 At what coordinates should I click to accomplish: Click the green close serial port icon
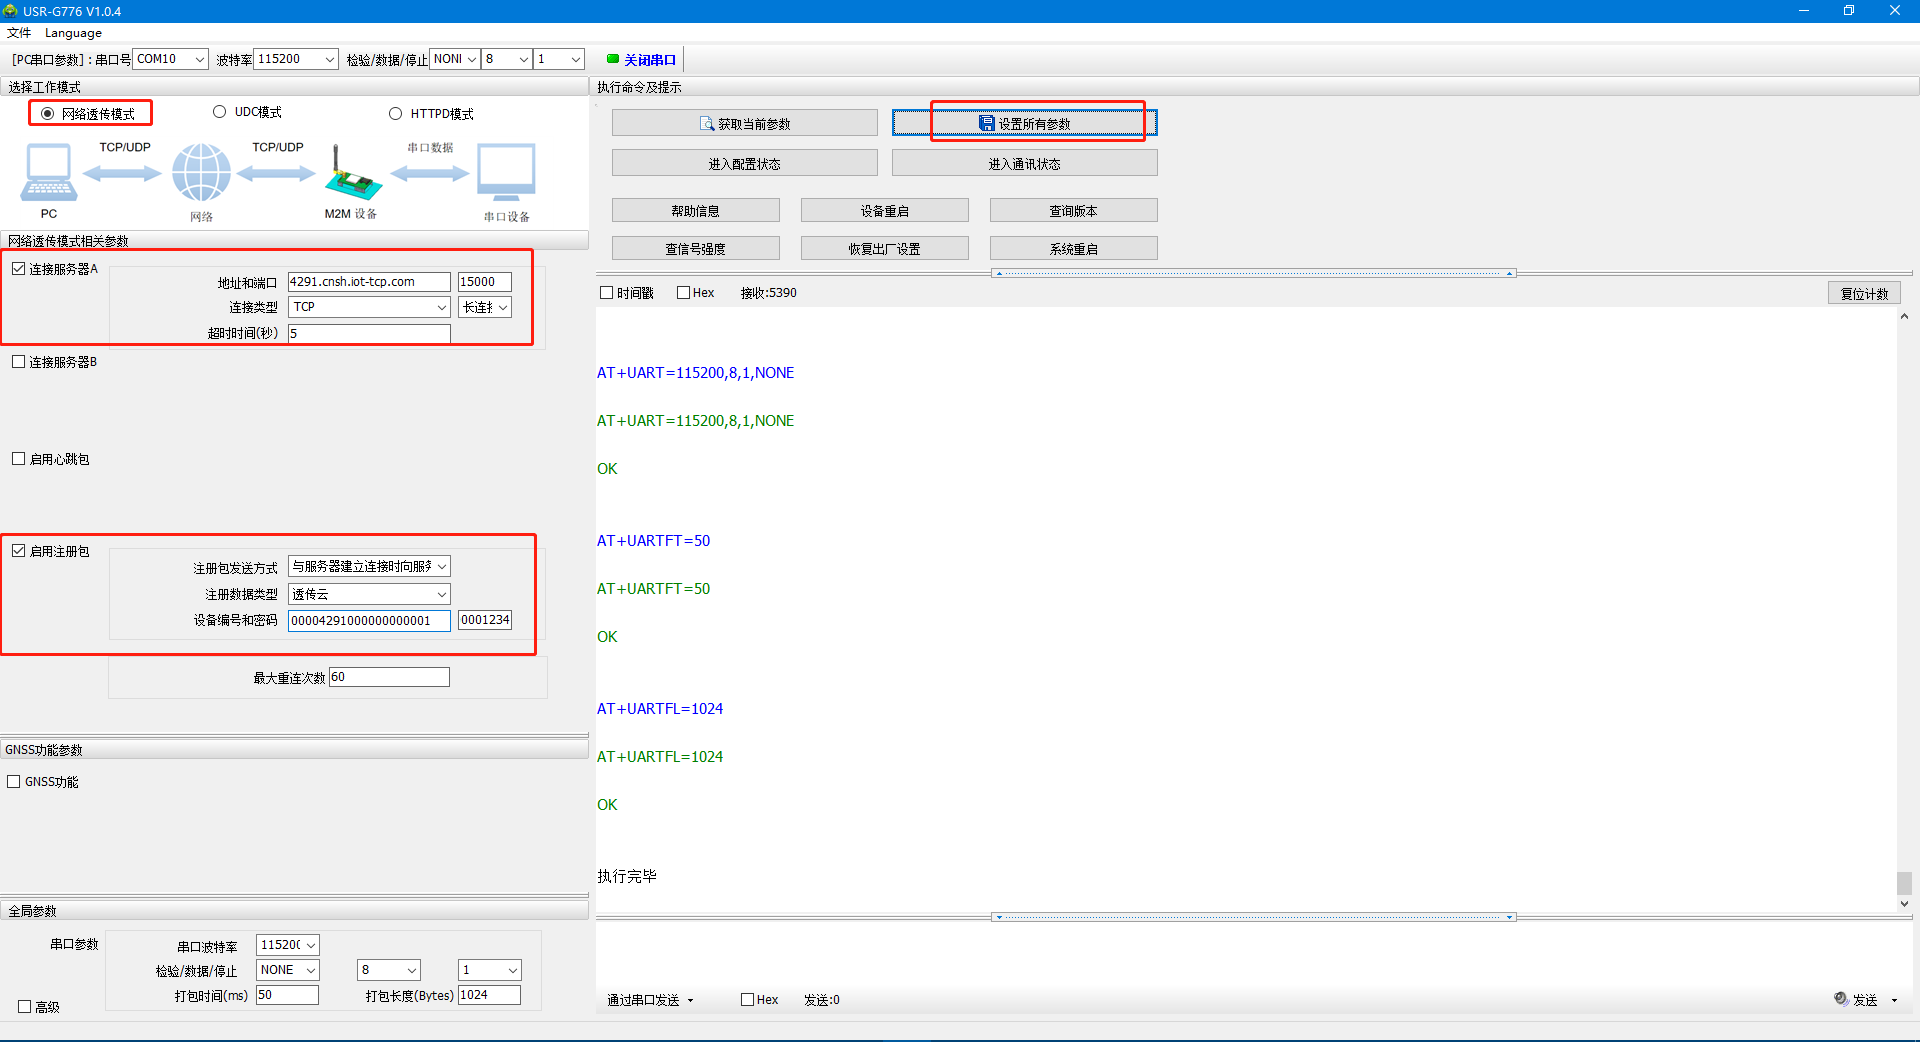[613, 59]
